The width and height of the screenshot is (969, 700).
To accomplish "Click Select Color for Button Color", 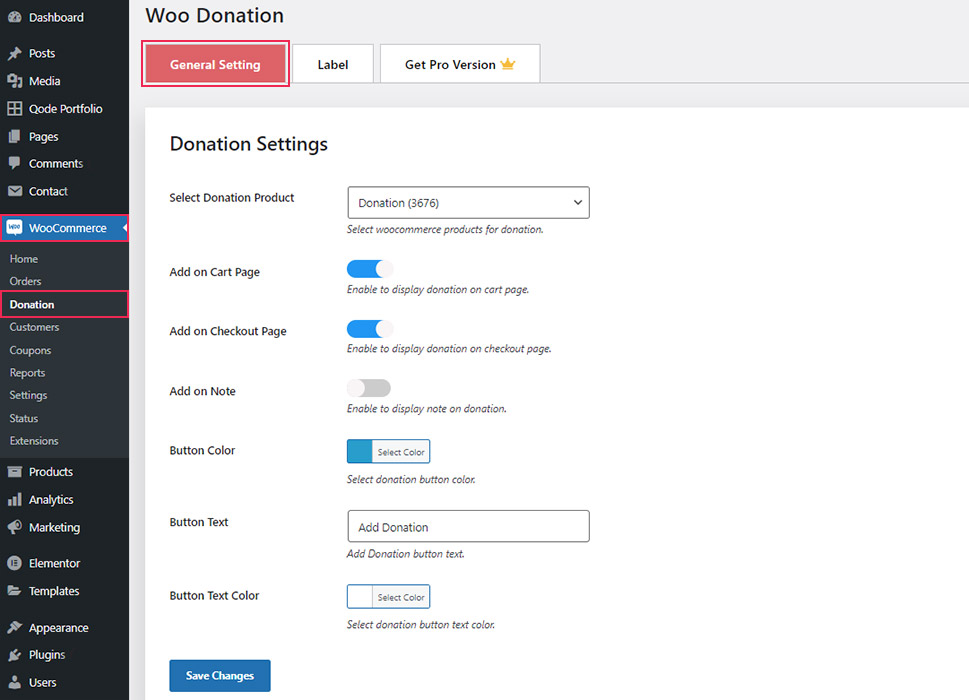I will click(x=401, y=452).
